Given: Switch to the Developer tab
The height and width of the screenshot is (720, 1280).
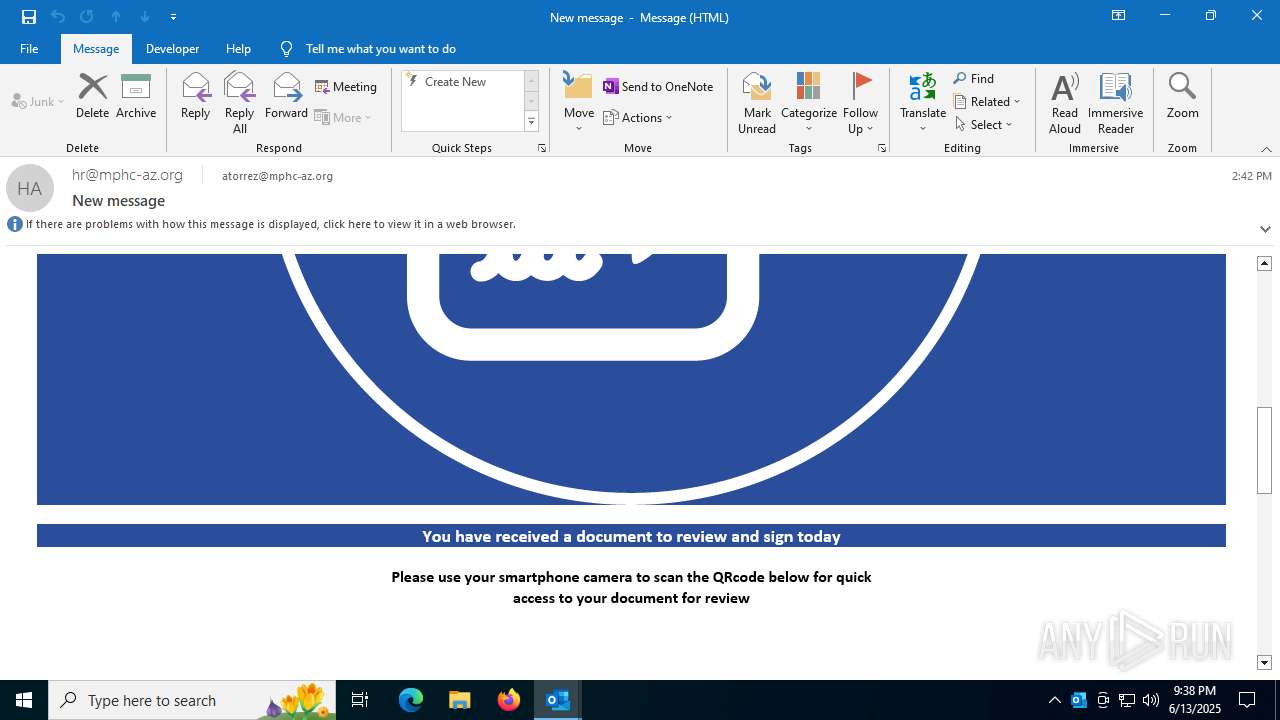Looking at the screenshot, I should [172, 48].
